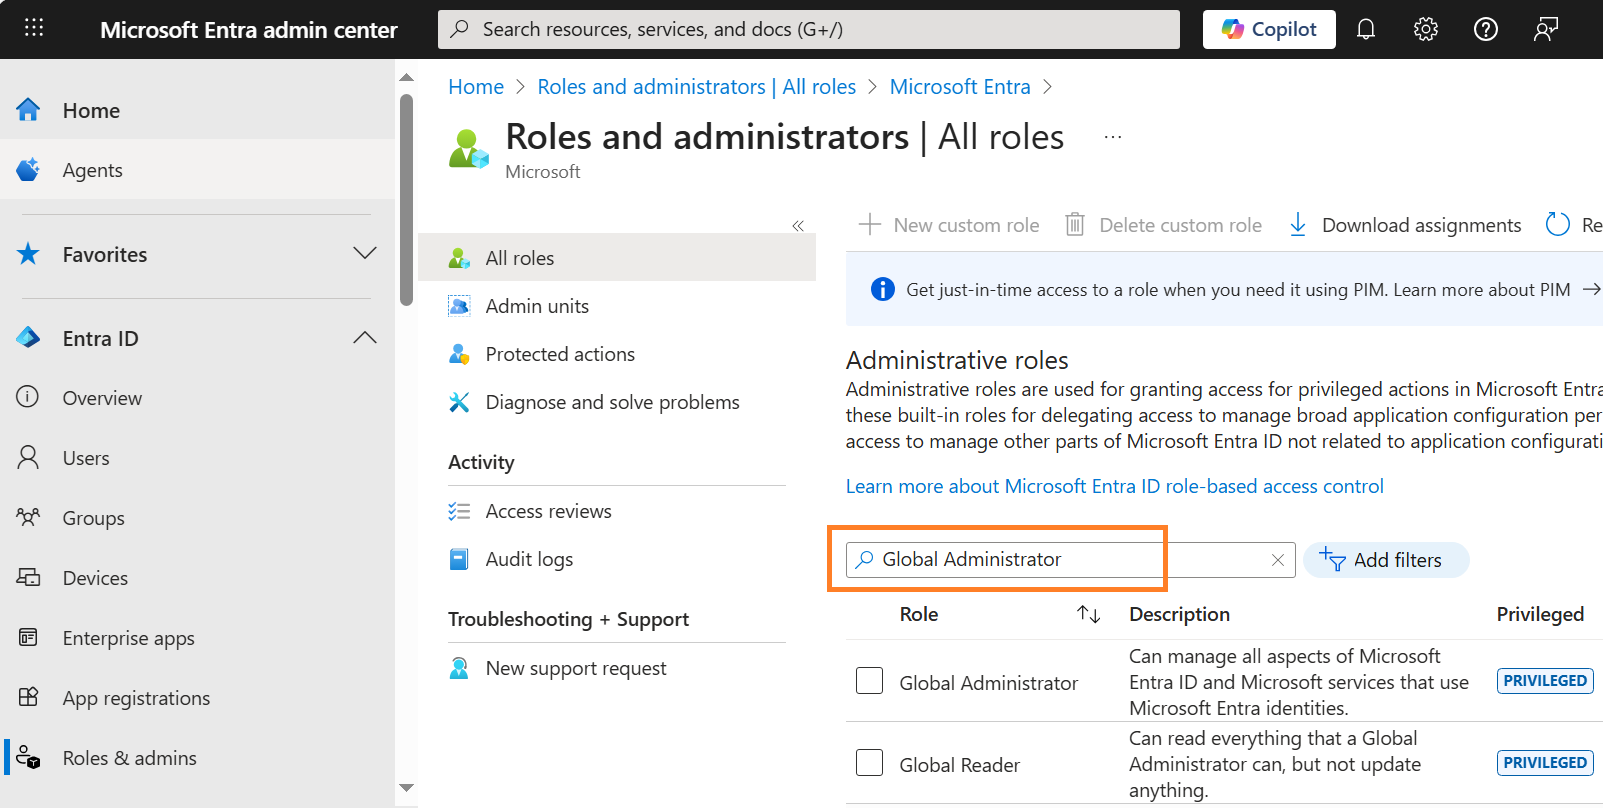Click the Microsoft Entra admin center title
1603x808 pixels.
(x=249, y=30)
